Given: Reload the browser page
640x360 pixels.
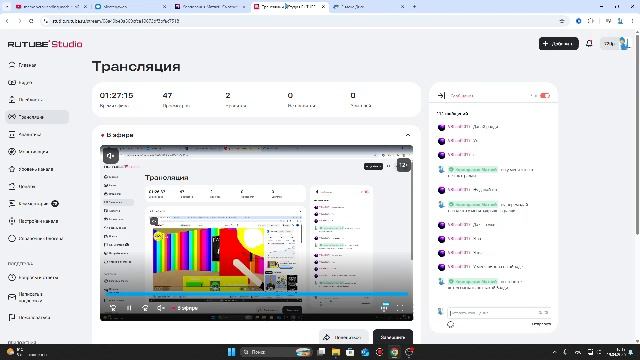Looking at the screenshot, I should click(x=31, y=21).
